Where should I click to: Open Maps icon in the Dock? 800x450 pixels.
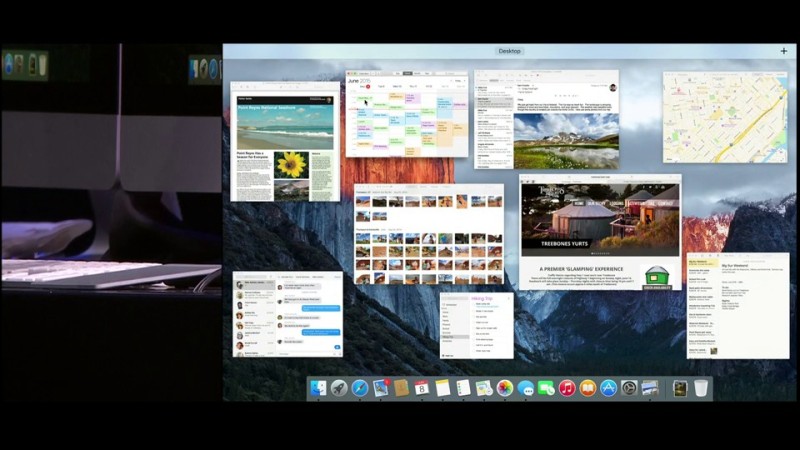(484, 388)
